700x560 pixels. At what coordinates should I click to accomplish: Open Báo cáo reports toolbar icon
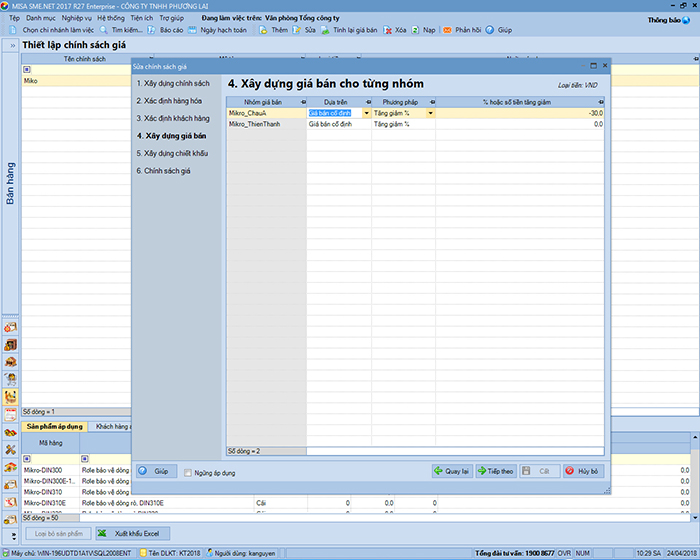151,30
